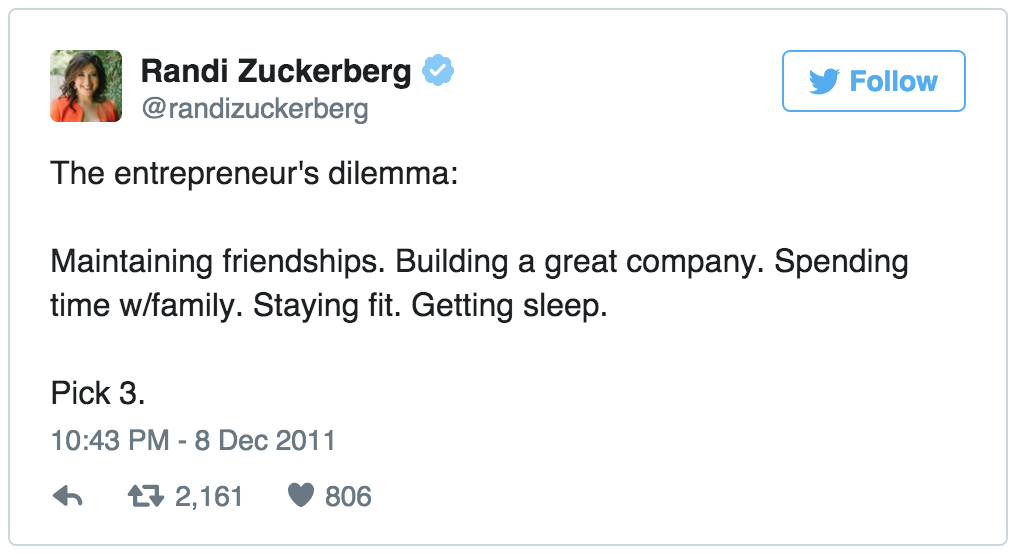Click the "Pick 3." text
This screenshot has height=554, width=1016.
[x=98, y=393]
